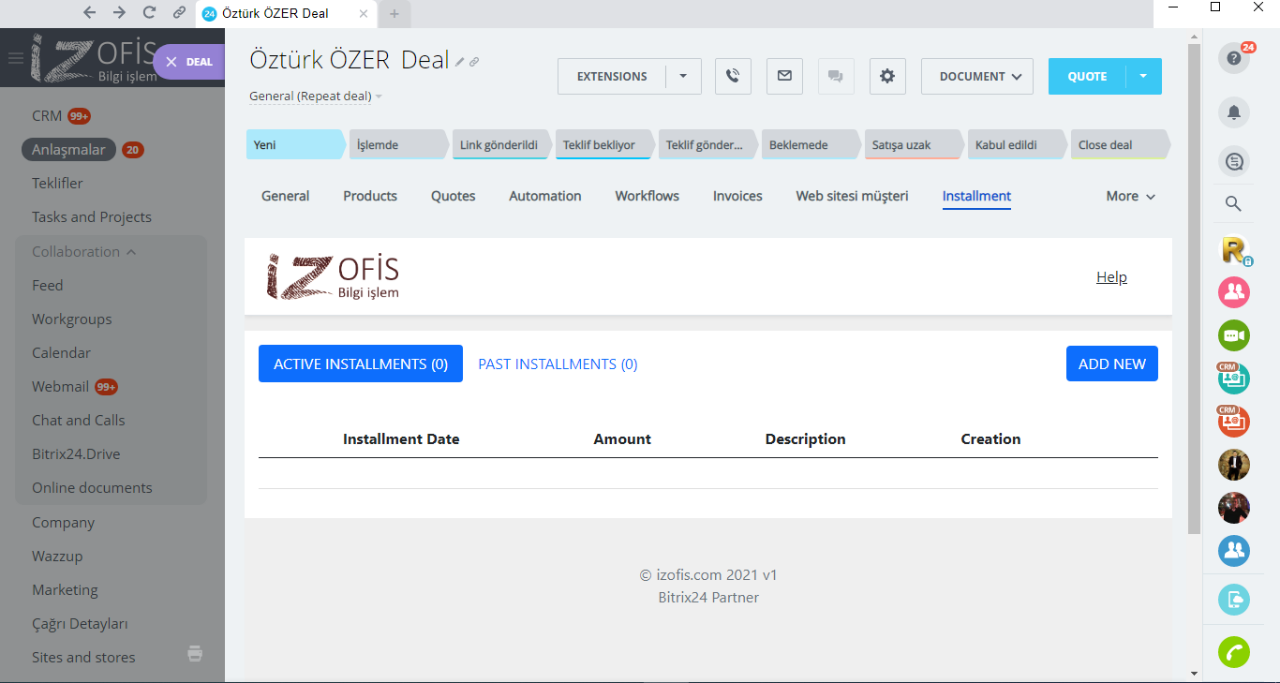Open the Help link

click(1111, 277)
